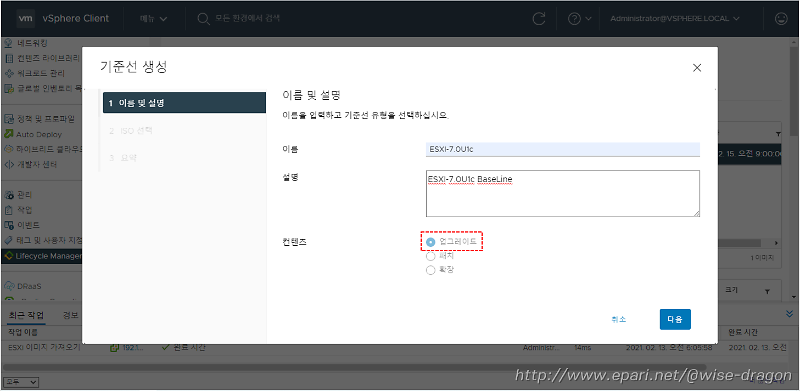Viewport: 800px width, 391px height.
Task: Click the 14ms value
Action: (x=583, y=348)
